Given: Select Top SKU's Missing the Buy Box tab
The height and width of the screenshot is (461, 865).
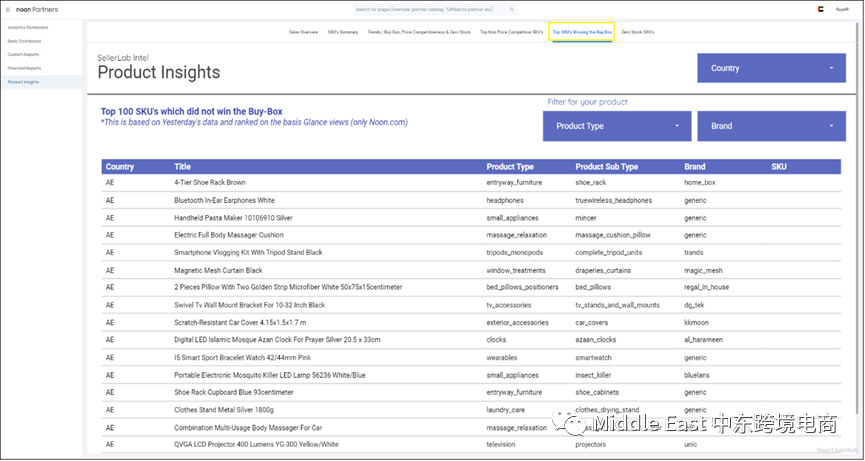Looking at the screenshot, I should [x=582, y=32].
